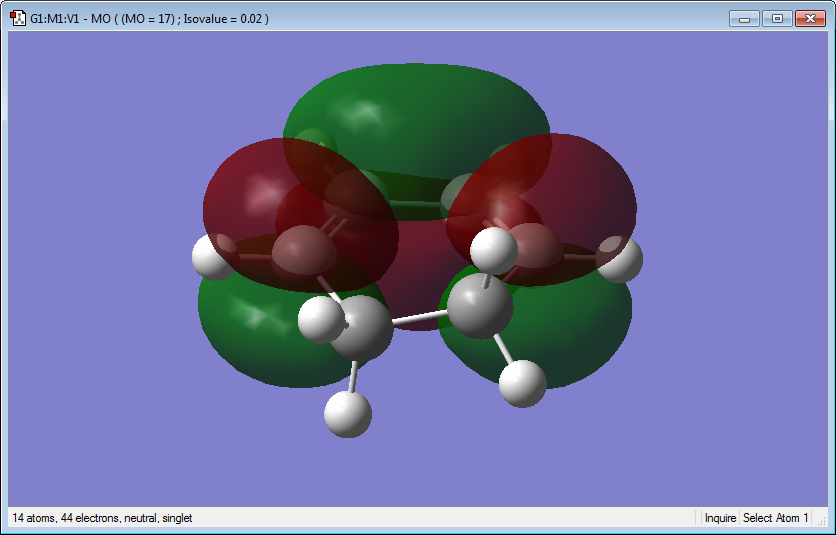Click the far-left white hydrogen atom
The width and height of the screenshot is (836, 535).
(x=213, y=257)
